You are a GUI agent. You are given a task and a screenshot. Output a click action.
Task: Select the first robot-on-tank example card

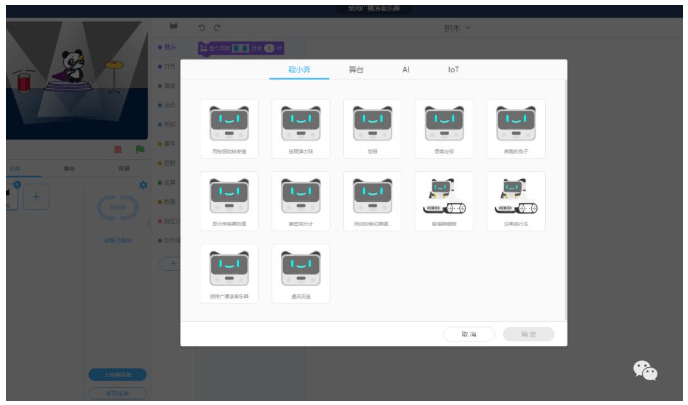coord(444,201)
